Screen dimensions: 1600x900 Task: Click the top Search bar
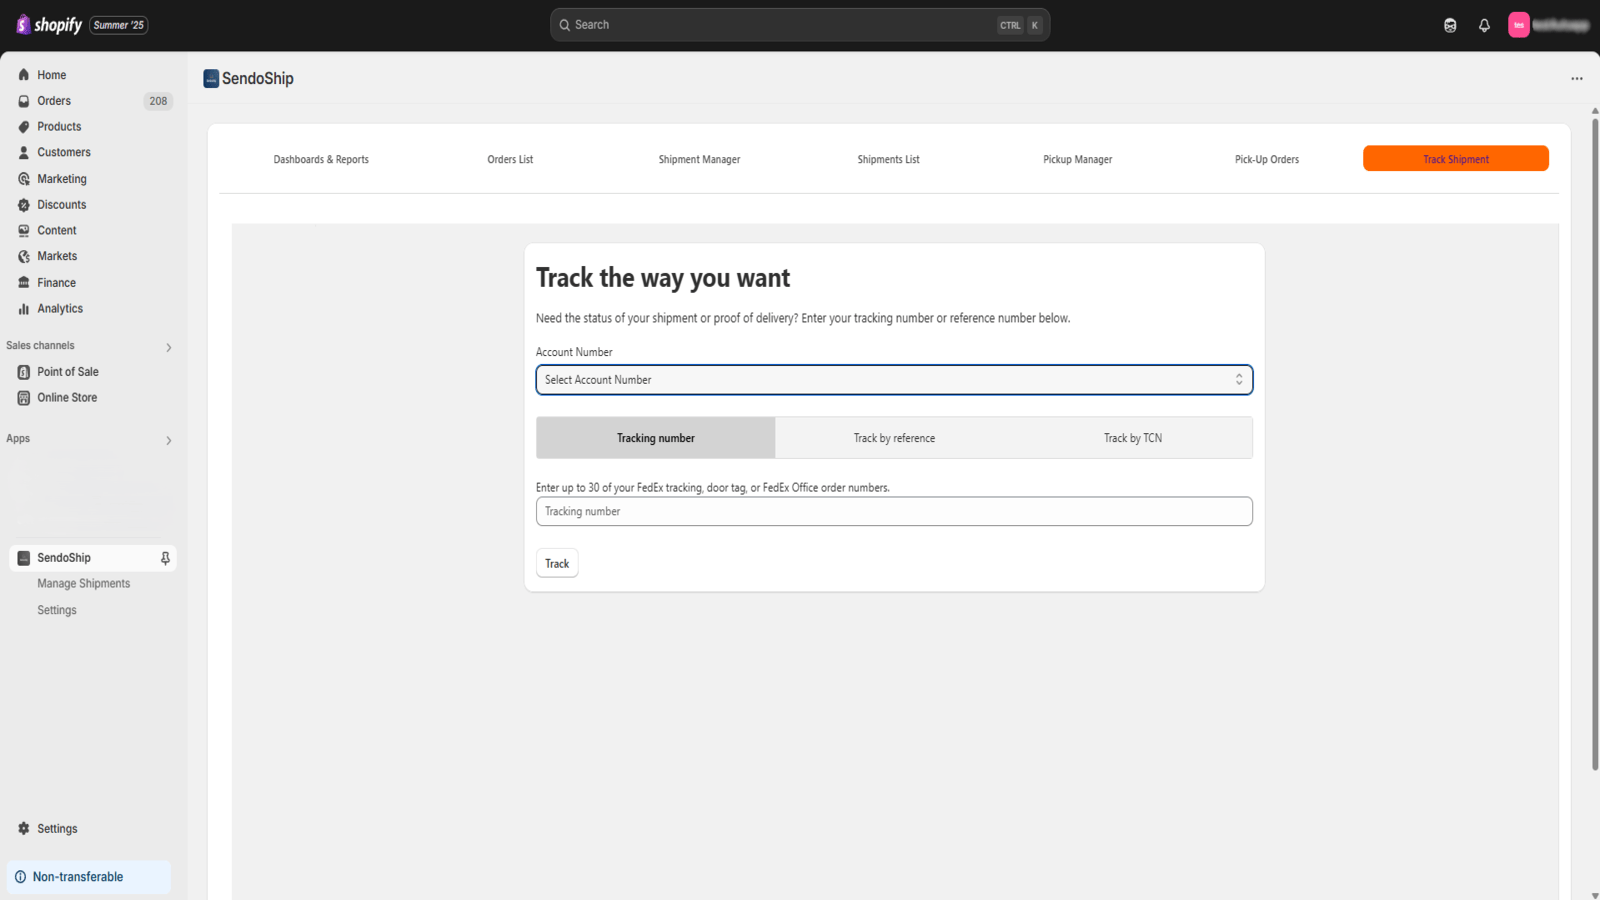(x=800, y=25)
